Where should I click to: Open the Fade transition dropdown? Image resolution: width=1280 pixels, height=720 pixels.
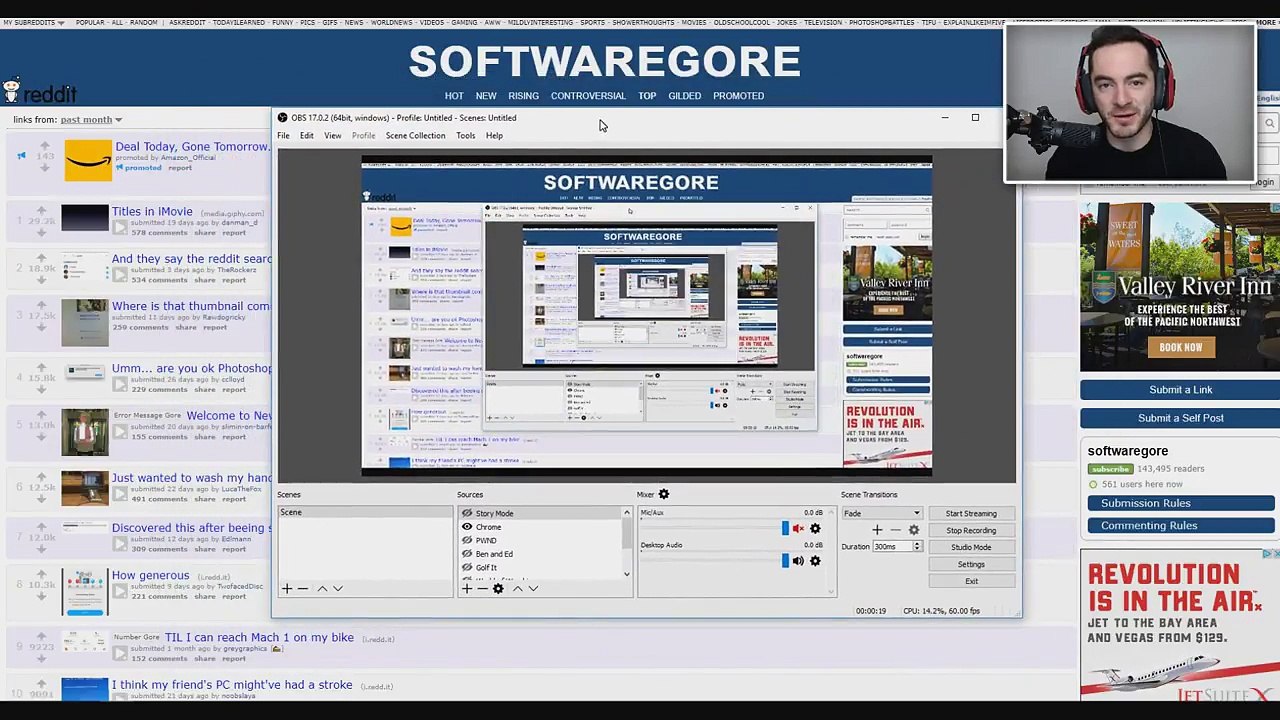point(882,513)
